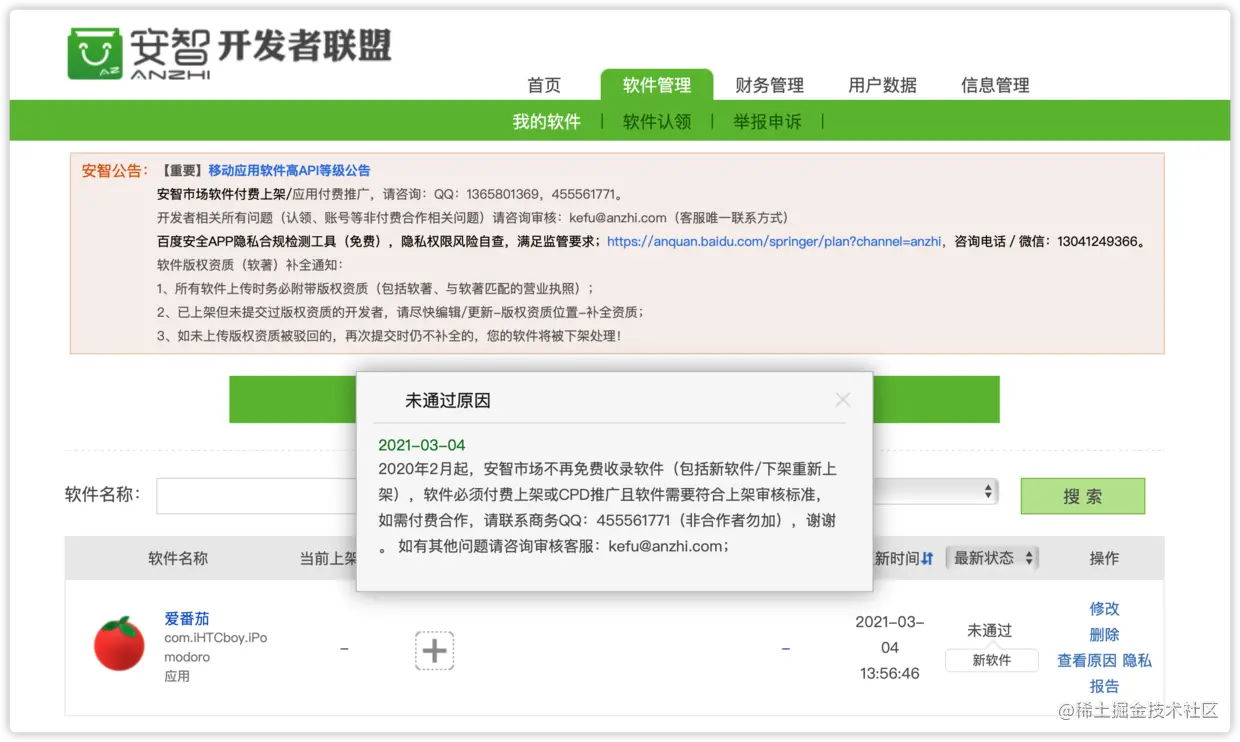Open the 用户数据 tab
Screen dimensions: 1240x742
pyautogui.click(x=882, y=85)
